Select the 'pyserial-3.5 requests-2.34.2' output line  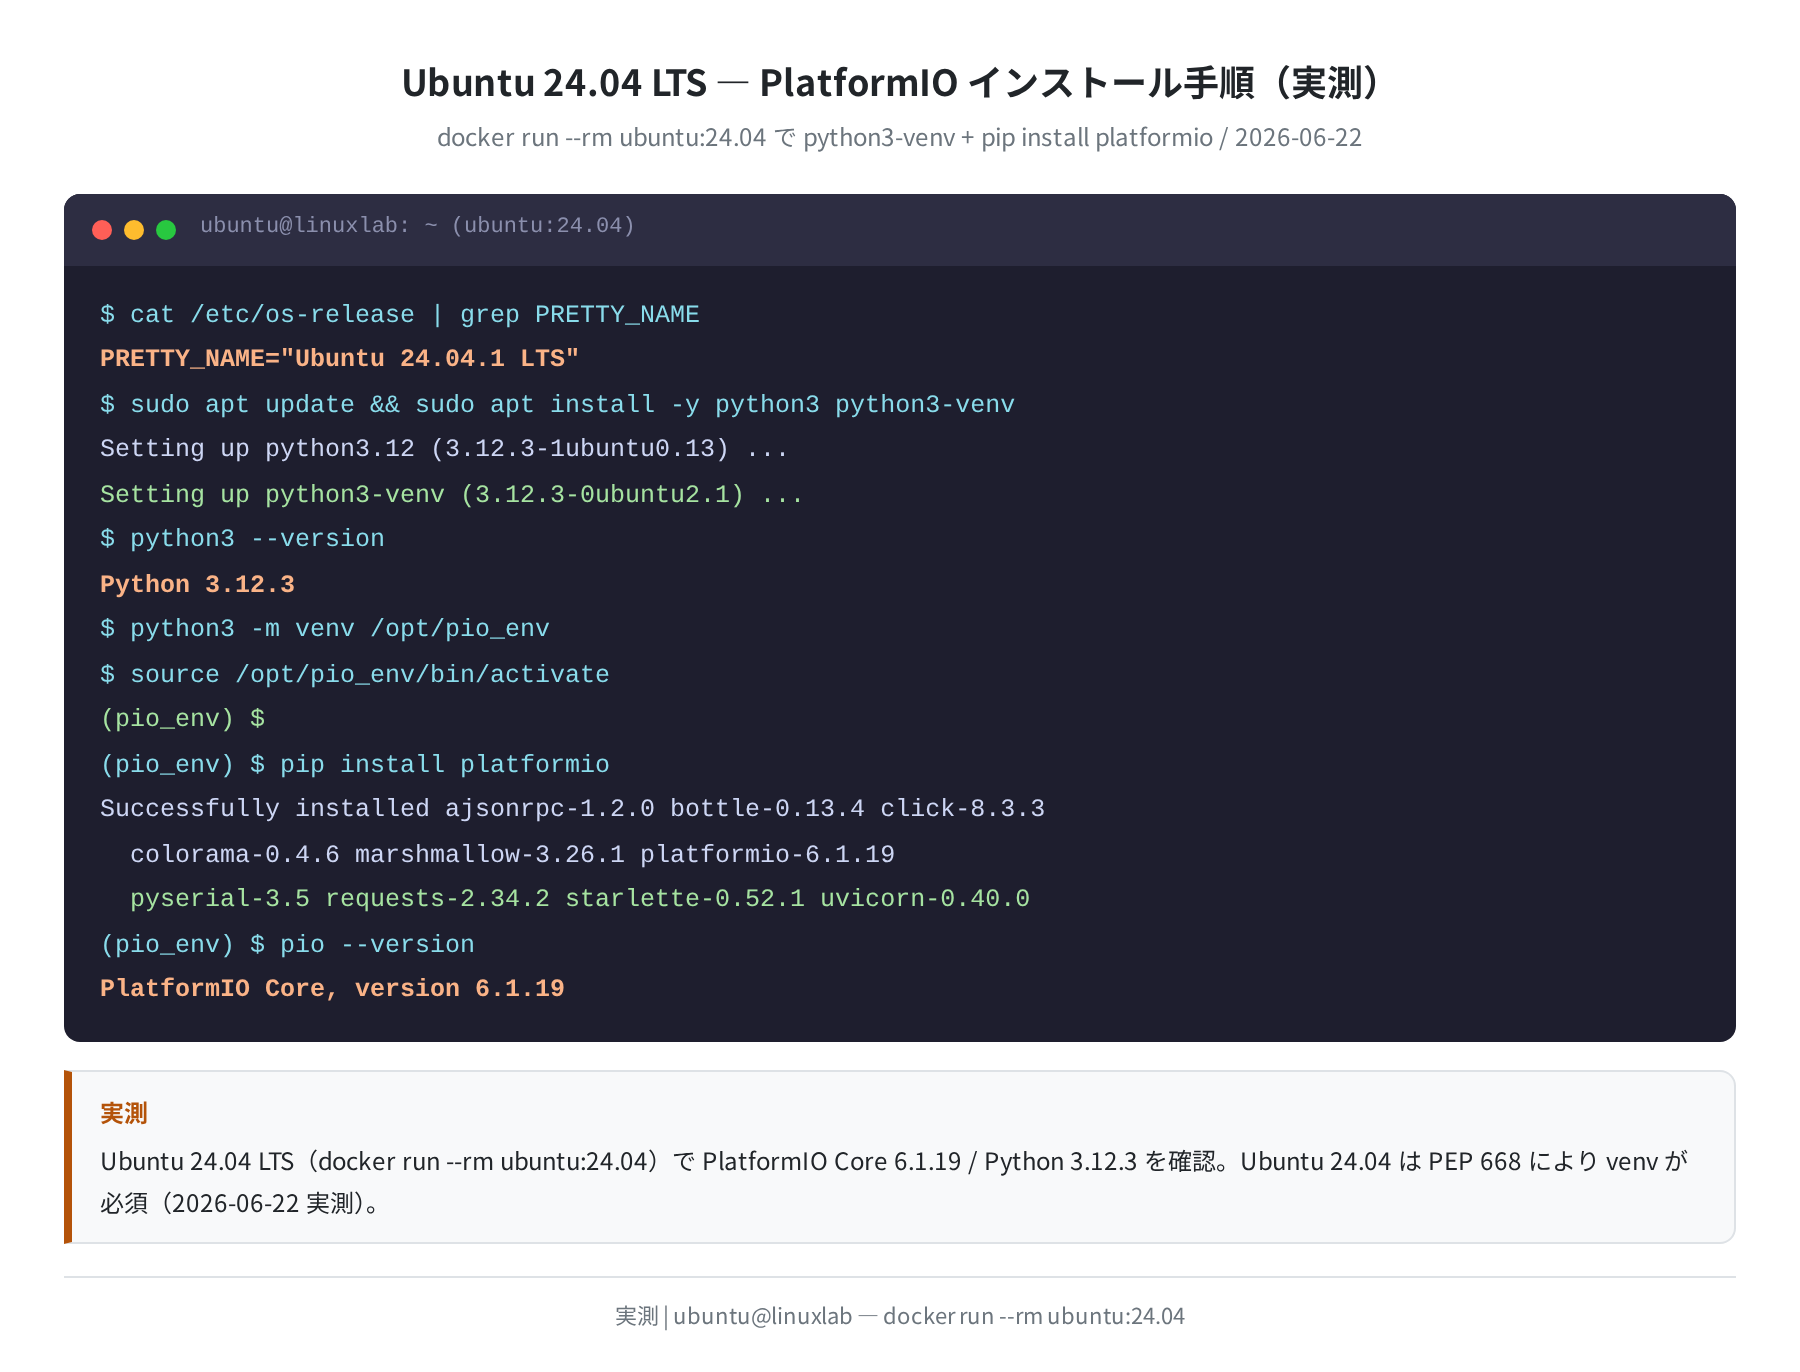click(580, 898)
